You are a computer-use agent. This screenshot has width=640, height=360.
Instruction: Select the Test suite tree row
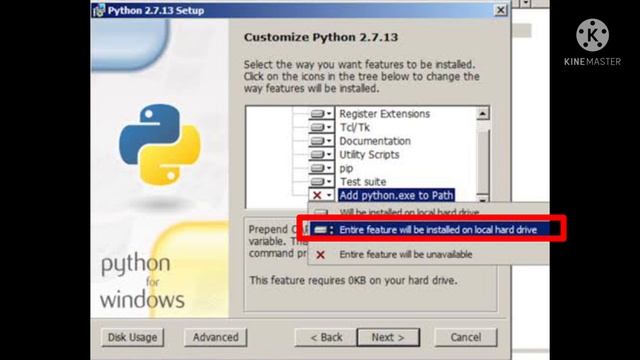pos(363,182)
